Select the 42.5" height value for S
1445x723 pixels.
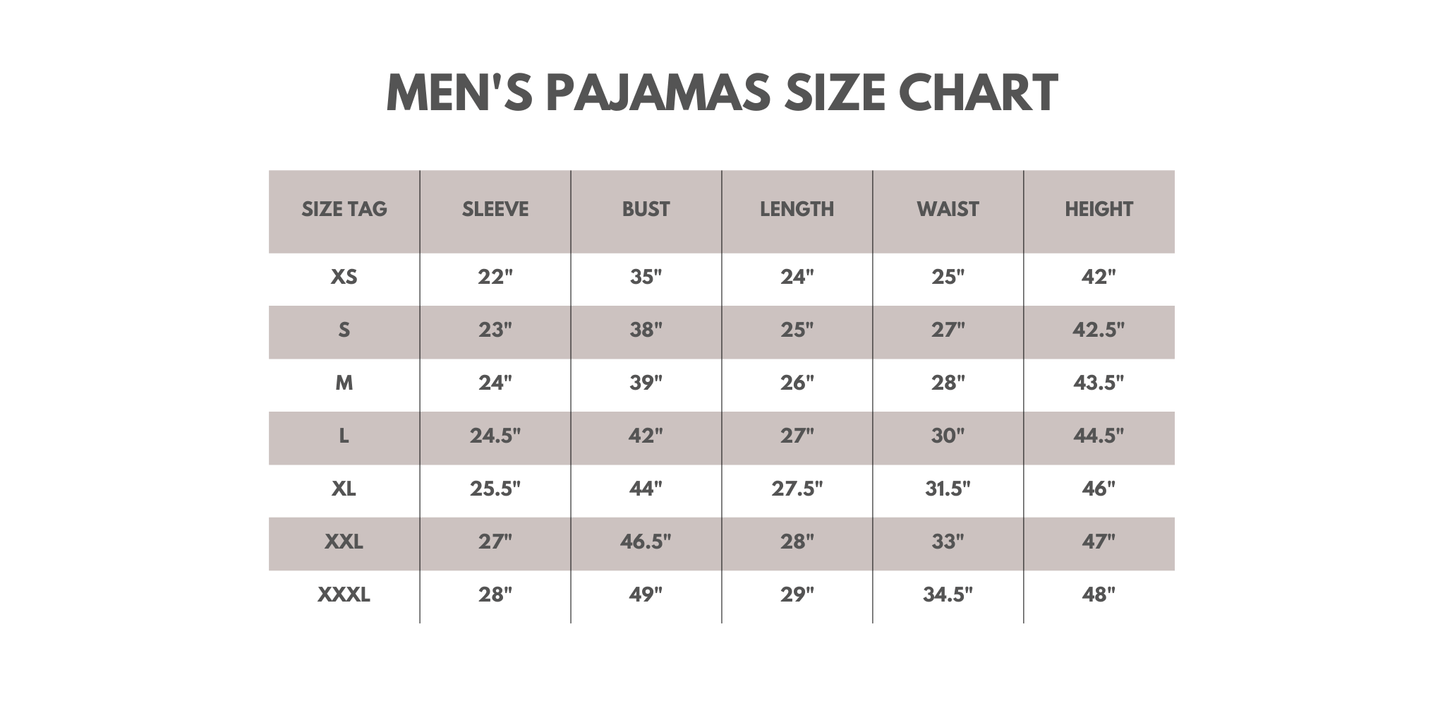point(1098,330)
